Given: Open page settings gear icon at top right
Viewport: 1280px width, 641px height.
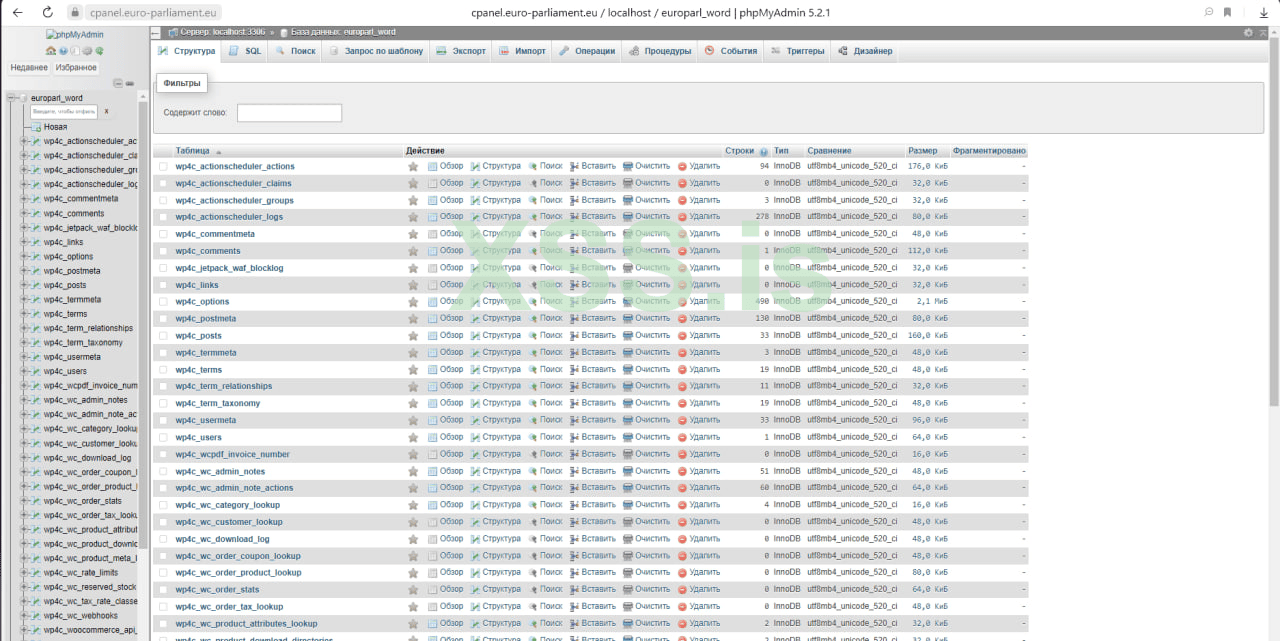Looking at the screenshot, I should tap(1248, 33).
